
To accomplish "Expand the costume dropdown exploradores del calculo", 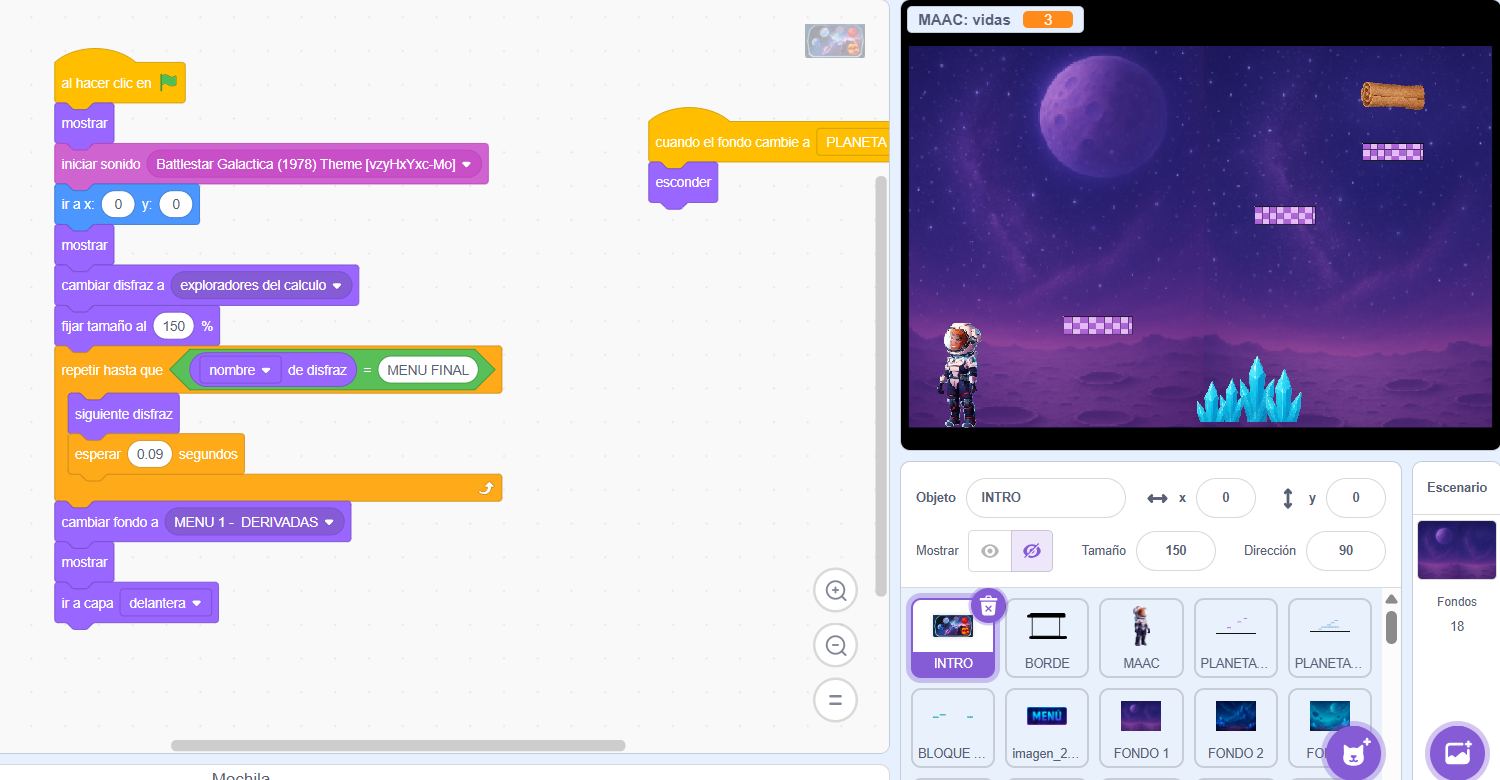I will tap(336, 286).
